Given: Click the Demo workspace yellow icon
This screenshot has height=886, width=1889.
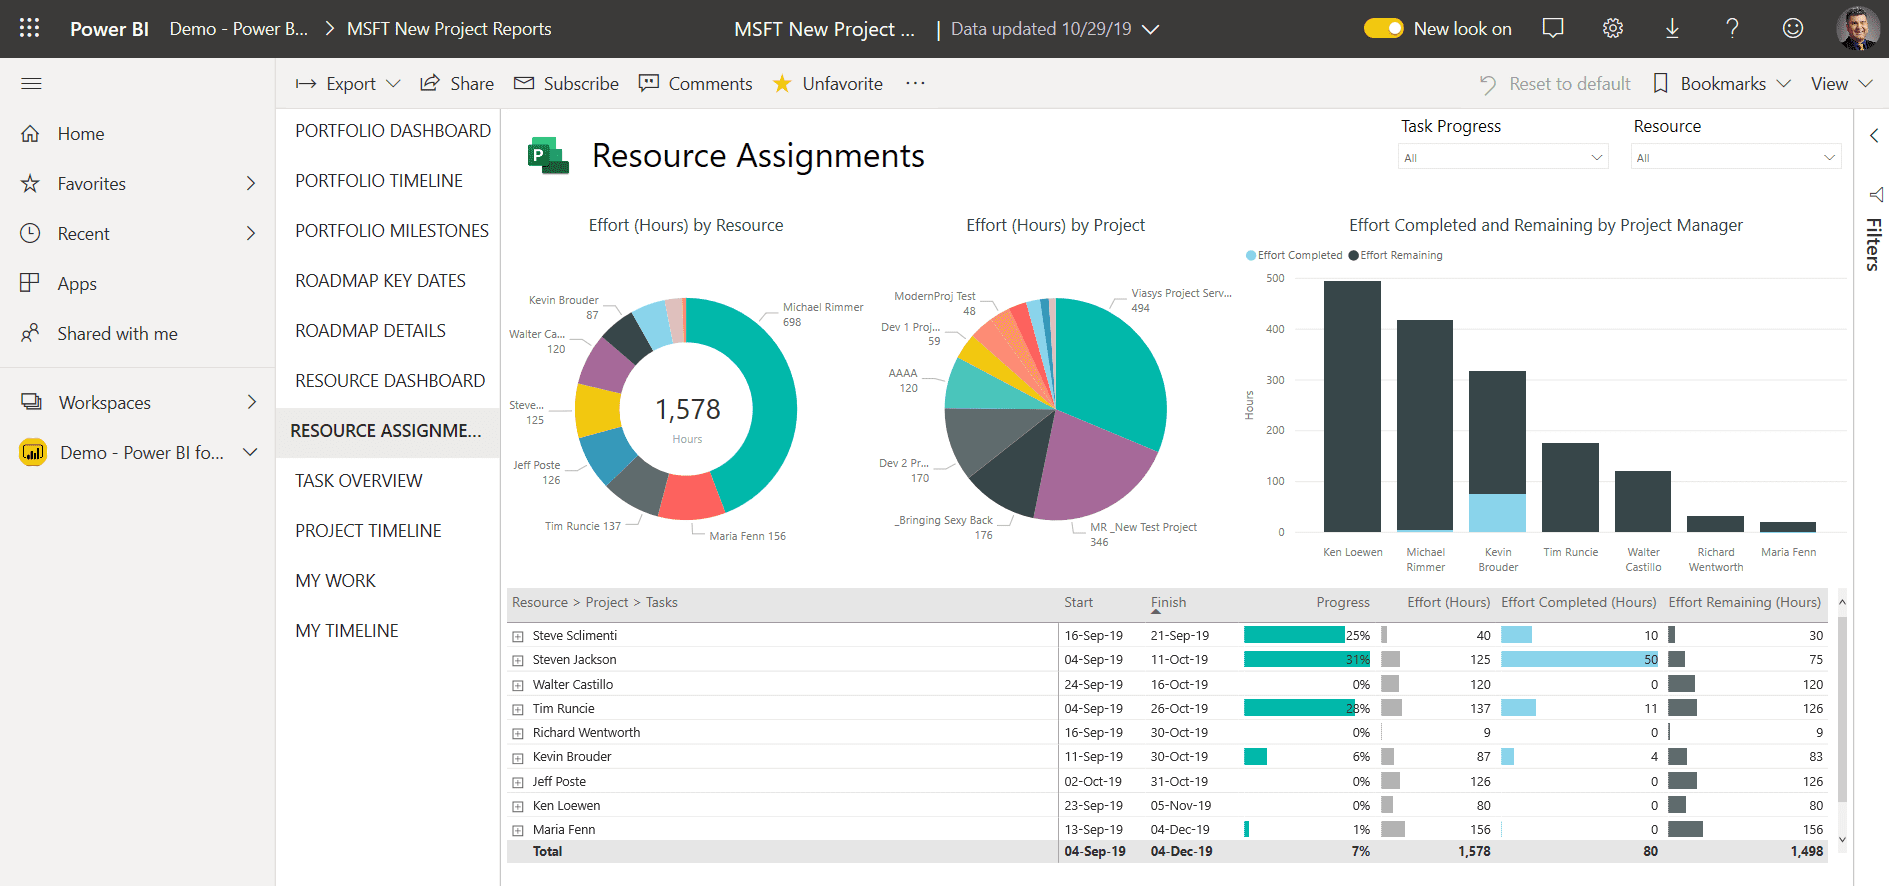Looking at the screenshot, I should pos(33,452).
